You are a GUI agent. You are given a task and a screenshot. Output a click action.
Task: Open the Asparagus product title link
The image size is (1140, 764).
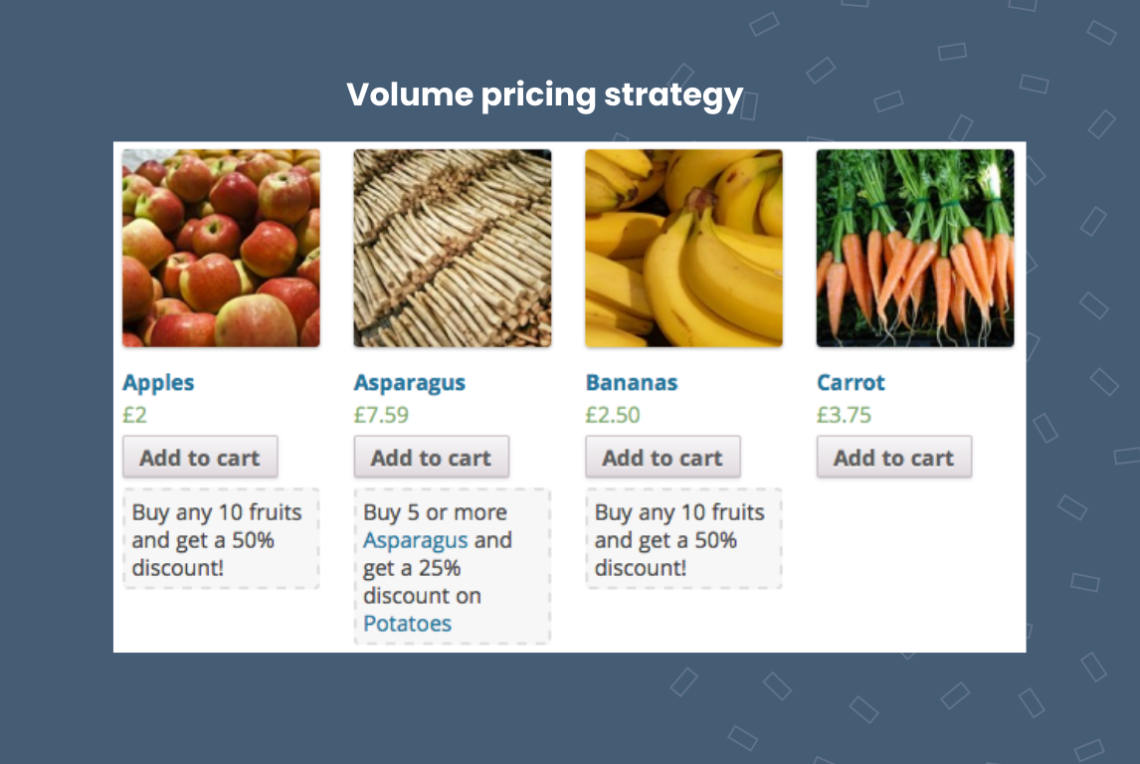(x=409, y=382)
